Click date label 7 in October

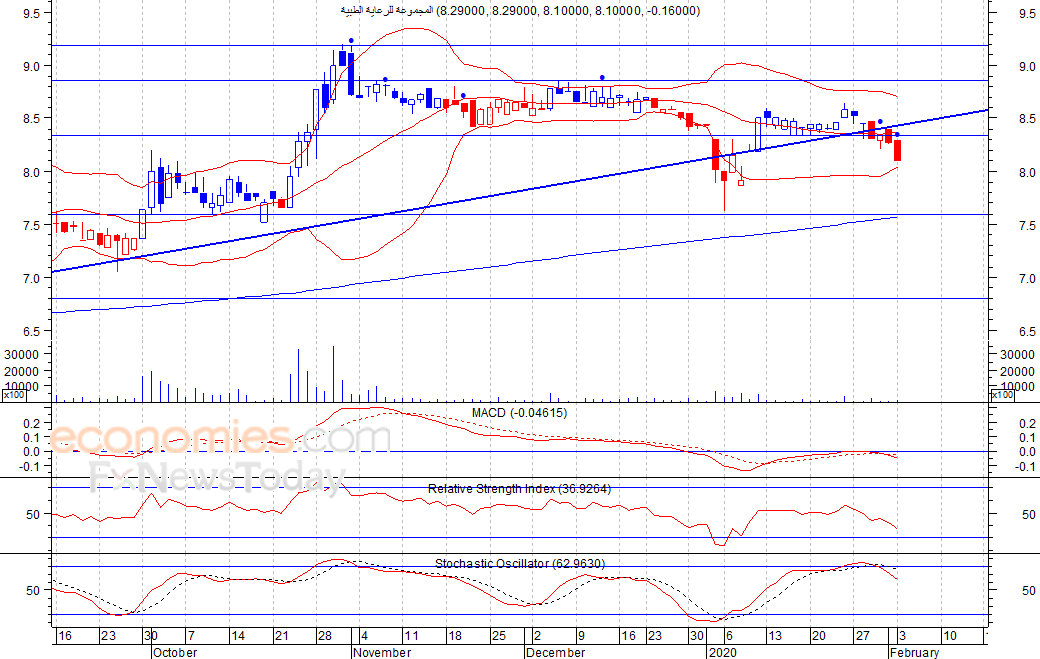(191, 636)
